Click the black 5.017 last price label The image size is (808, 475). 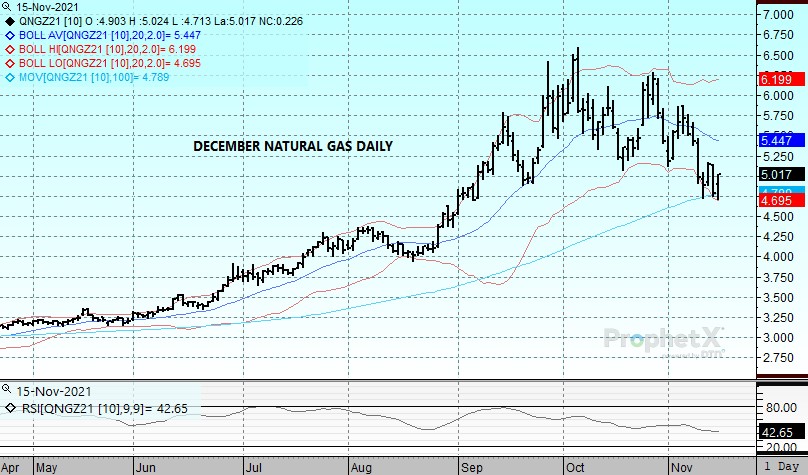(x=776, y=174)
